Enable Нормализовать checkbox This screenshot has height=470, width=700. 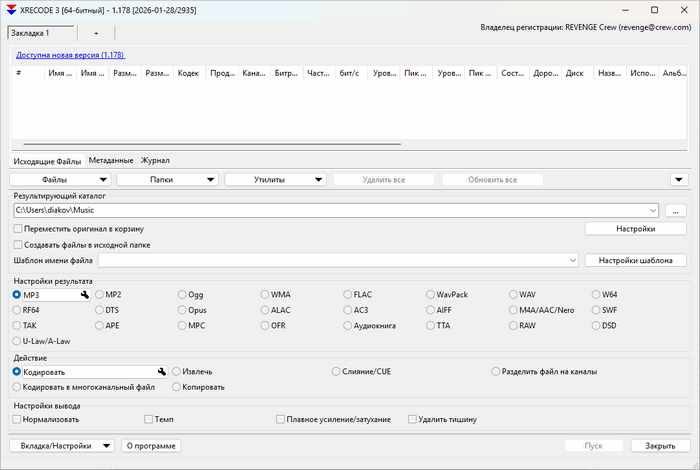[17, 419]
